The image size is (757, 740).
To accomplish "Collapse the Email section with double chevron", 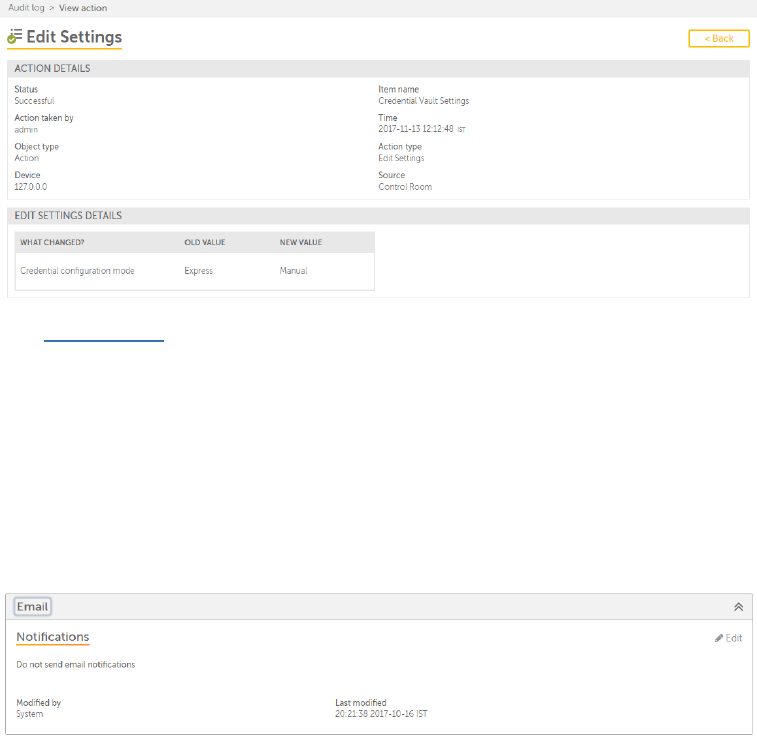I will pyautogui.click(x=738, y=606).
